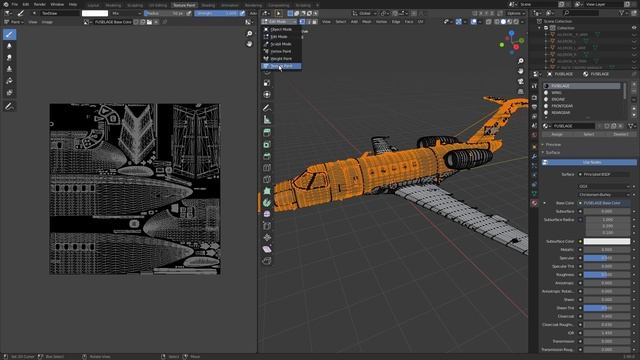The width and height of the screenshot is (640, 360).
Task: Open the Edit Mode dropdown in viewport header
Action: [x=280, y=22]
